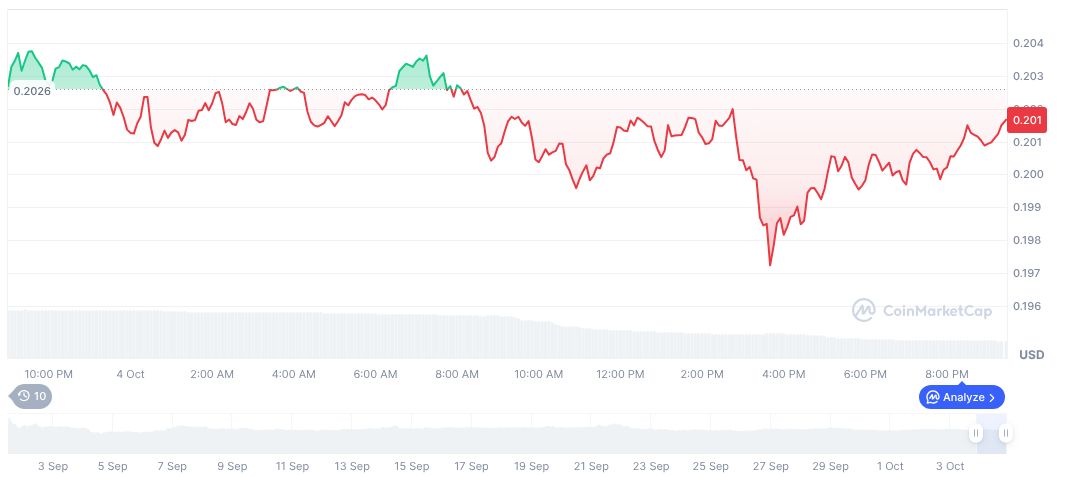The width and height of the screenshot is (1072, 477).
Task: Click the 3 Sep date in the navigator
Action: pyautogui.click(x=52, y=466)
